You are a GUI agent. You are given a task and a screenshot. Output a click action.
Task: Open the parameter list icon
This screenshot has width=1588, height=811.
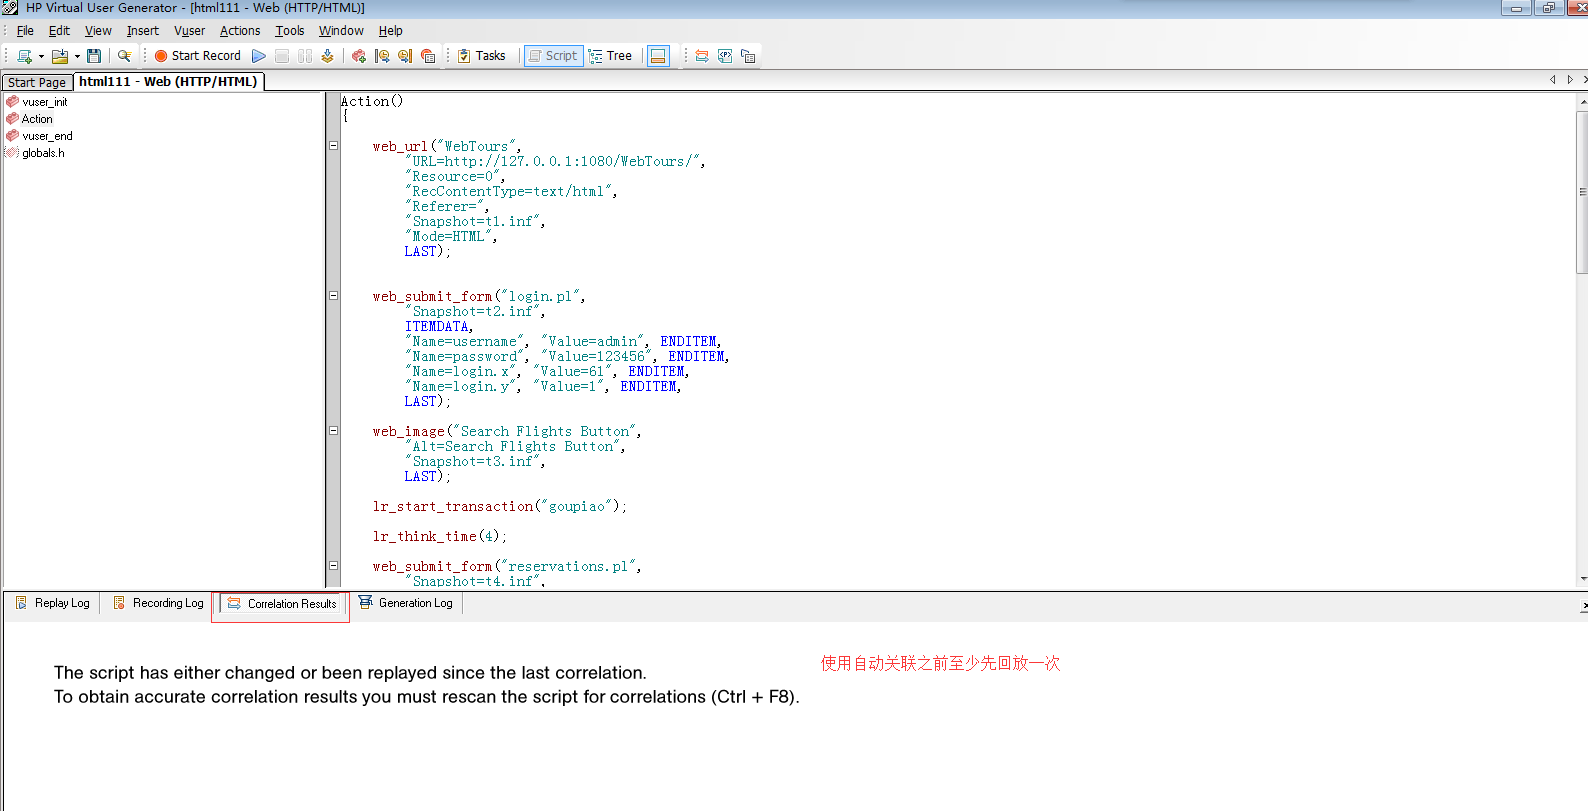[x=725, y=56]
